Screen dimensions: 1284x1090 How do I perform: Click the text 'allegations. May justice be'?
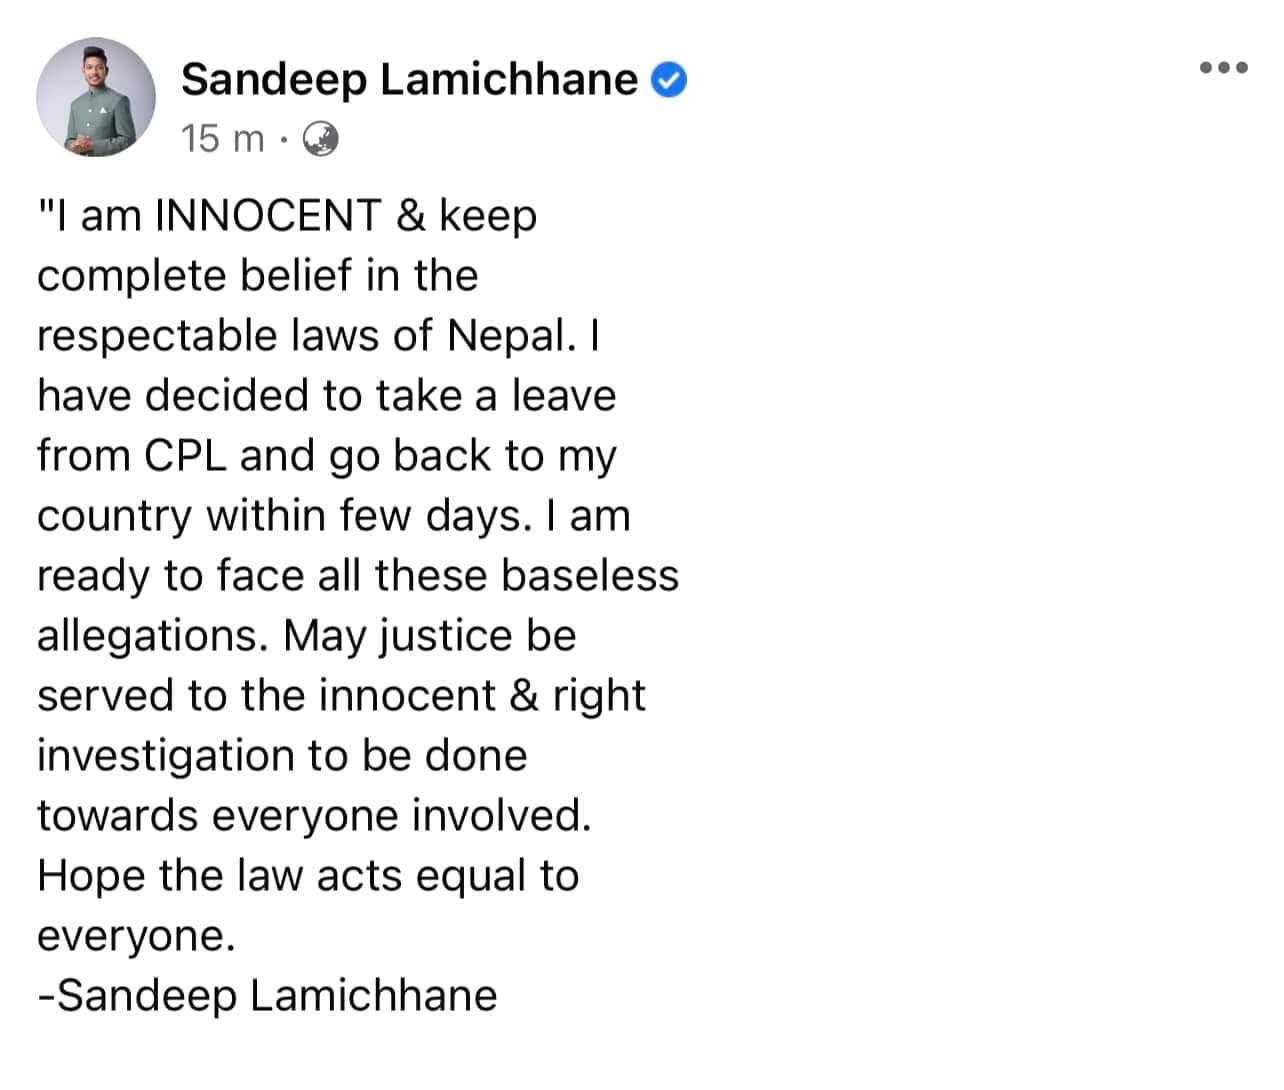[x=306, y=635]
